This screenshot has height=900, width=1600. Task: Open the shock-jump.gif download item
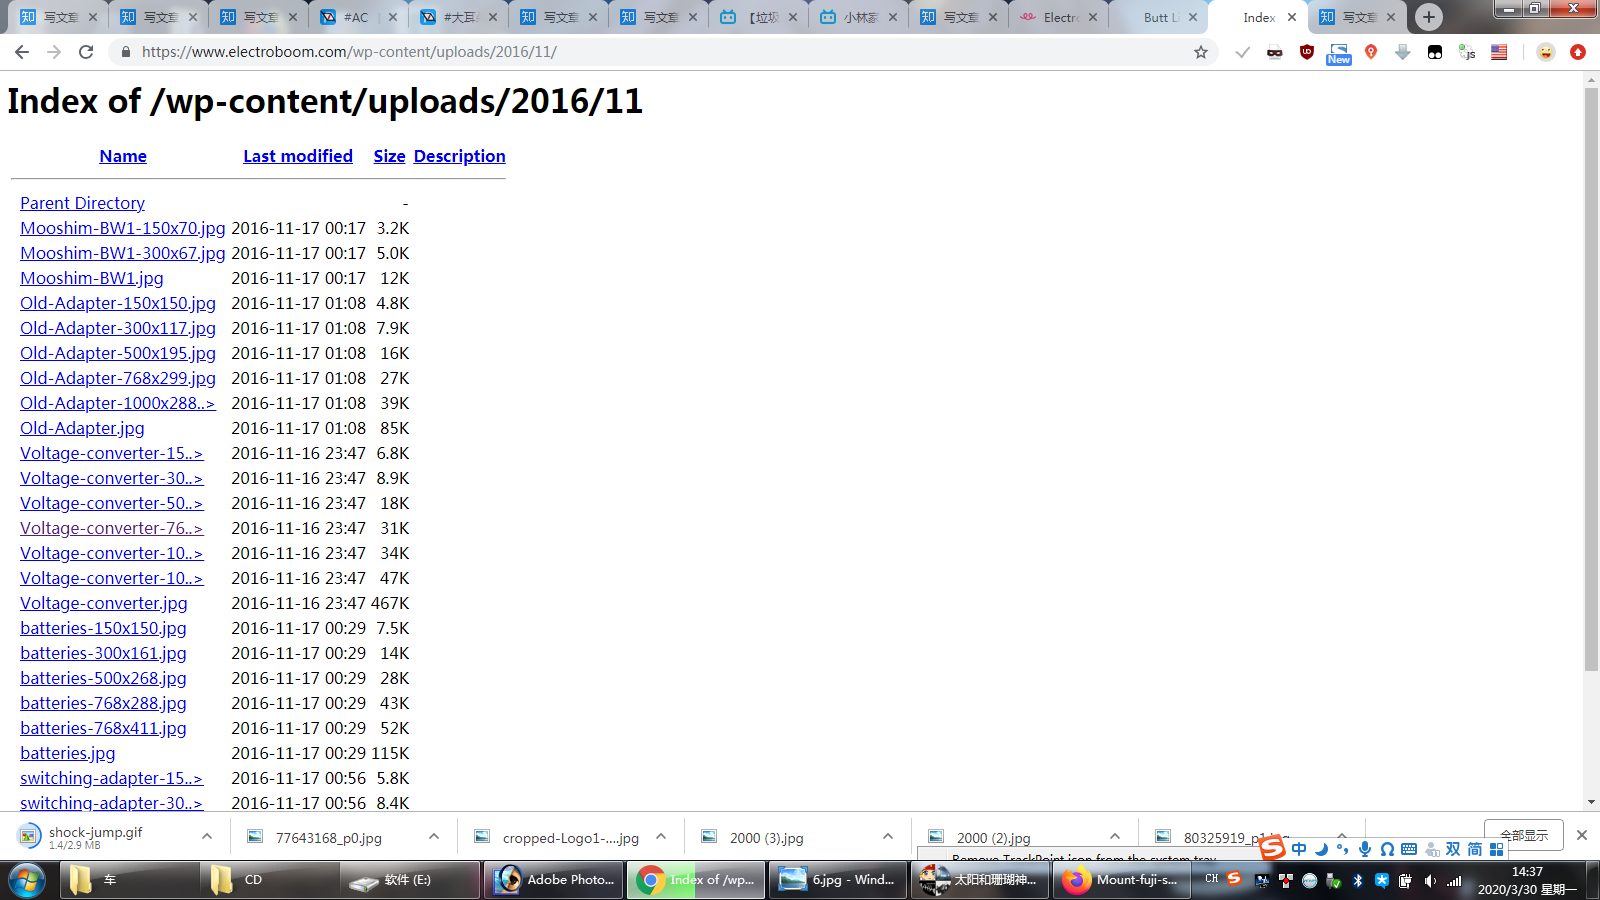pos(96,837)
